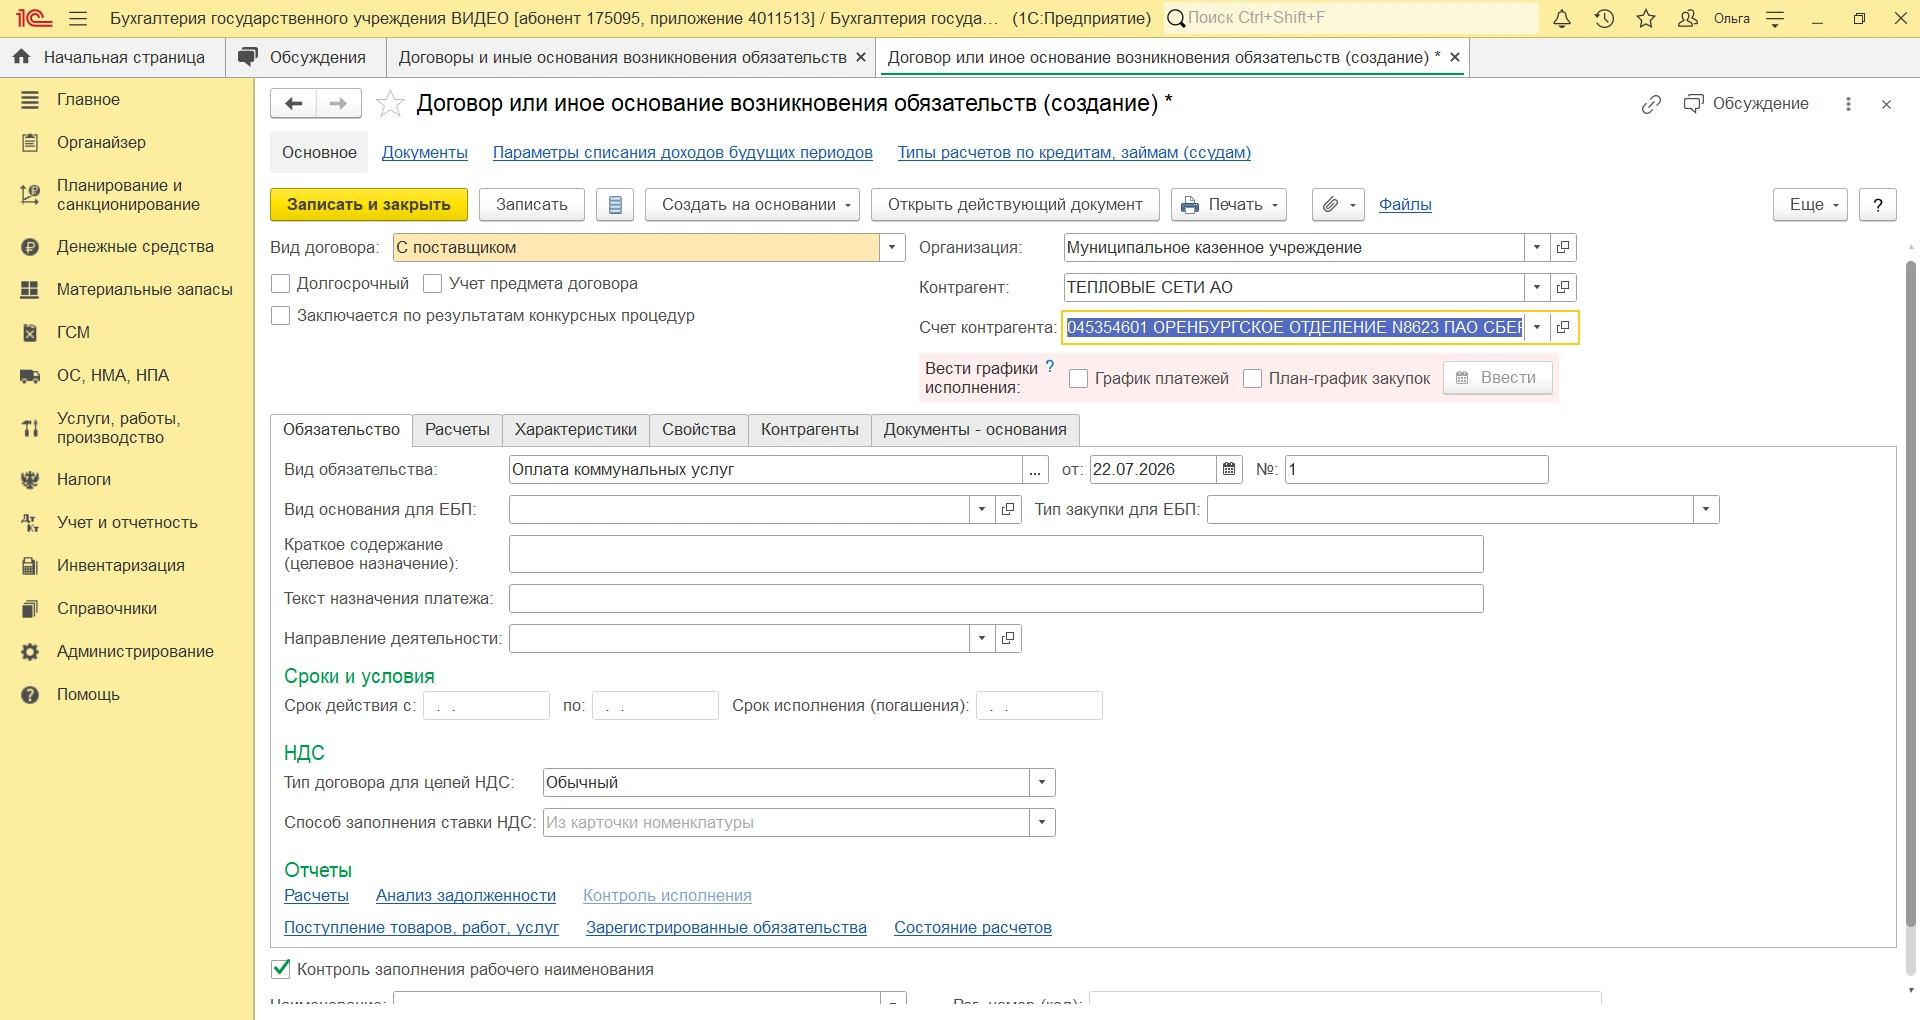
Task: Open the 1C main menu hamburger icon
Action: coord(78,18)
